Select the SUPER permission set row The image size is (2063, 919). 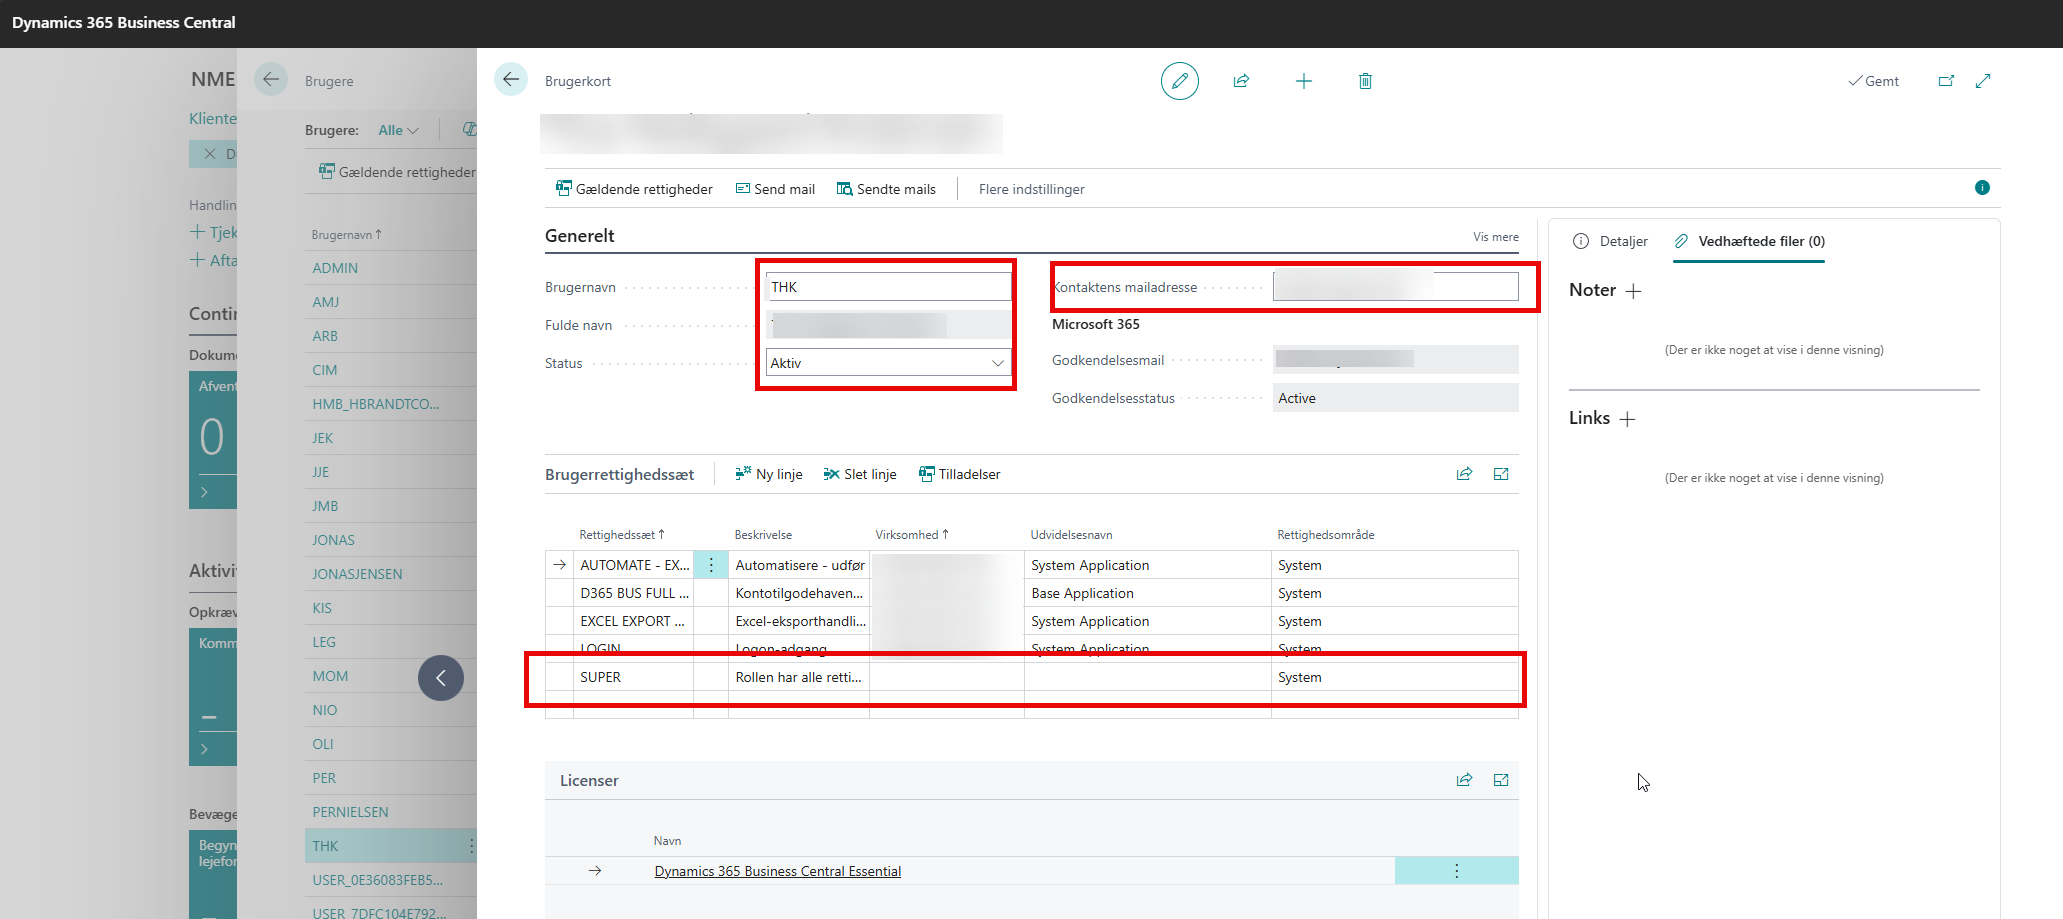[600, 677]
